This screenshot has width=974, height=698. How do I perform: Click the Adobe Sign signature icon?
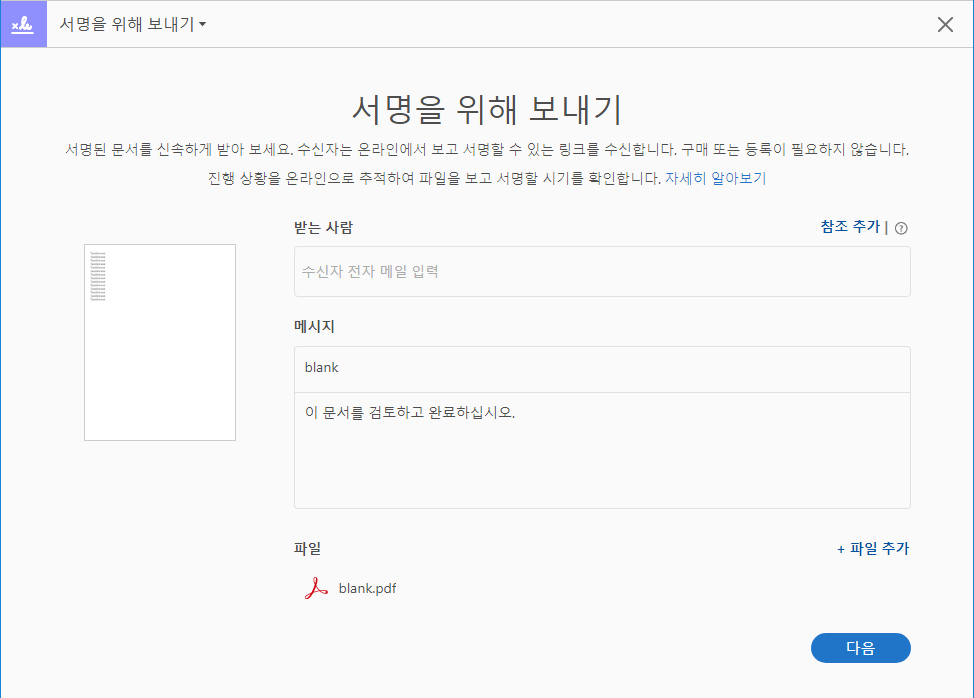23,24
